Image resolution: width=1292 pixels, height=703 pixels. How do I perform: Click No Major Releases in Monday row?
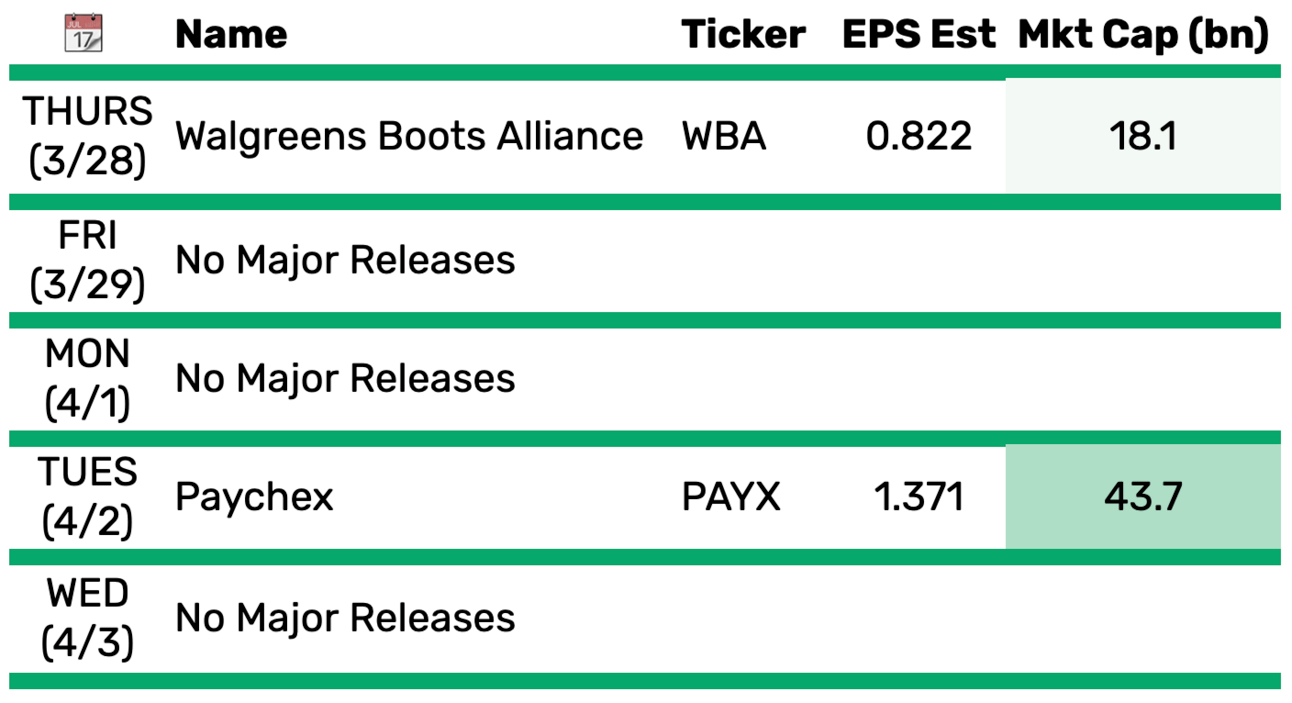pos(345,378)
